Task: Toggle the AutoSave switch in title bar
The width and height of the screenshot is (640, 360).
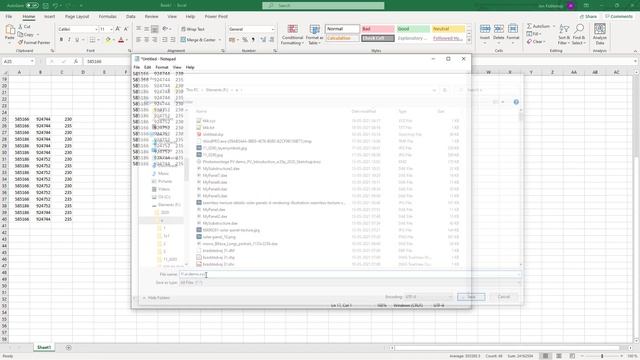Action: (32, 6)
